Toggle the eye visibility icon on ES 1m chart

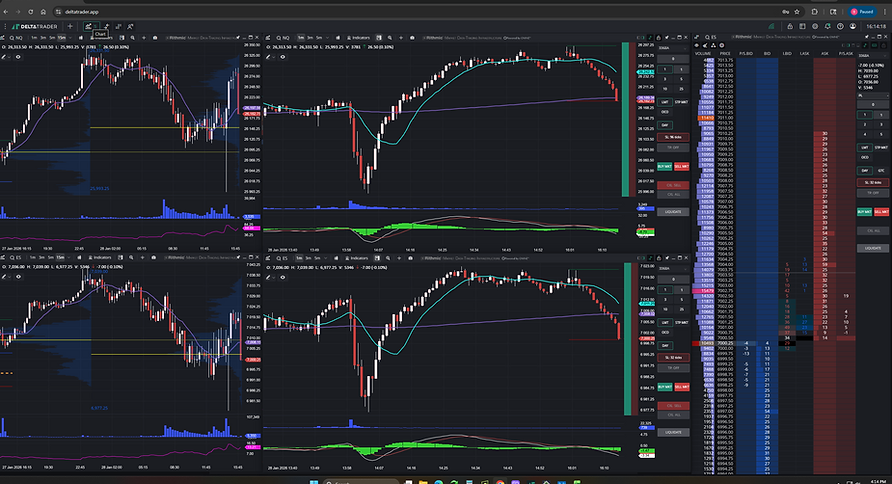(283, 277)
